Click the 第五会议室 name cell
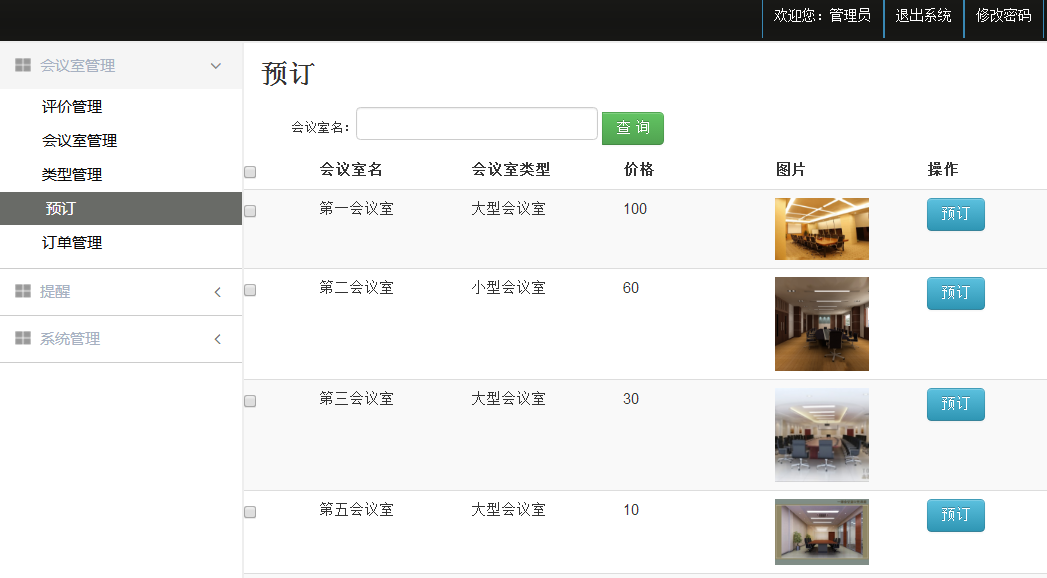The width and height of the screenshot is (1047, 578). coord(357,510)
